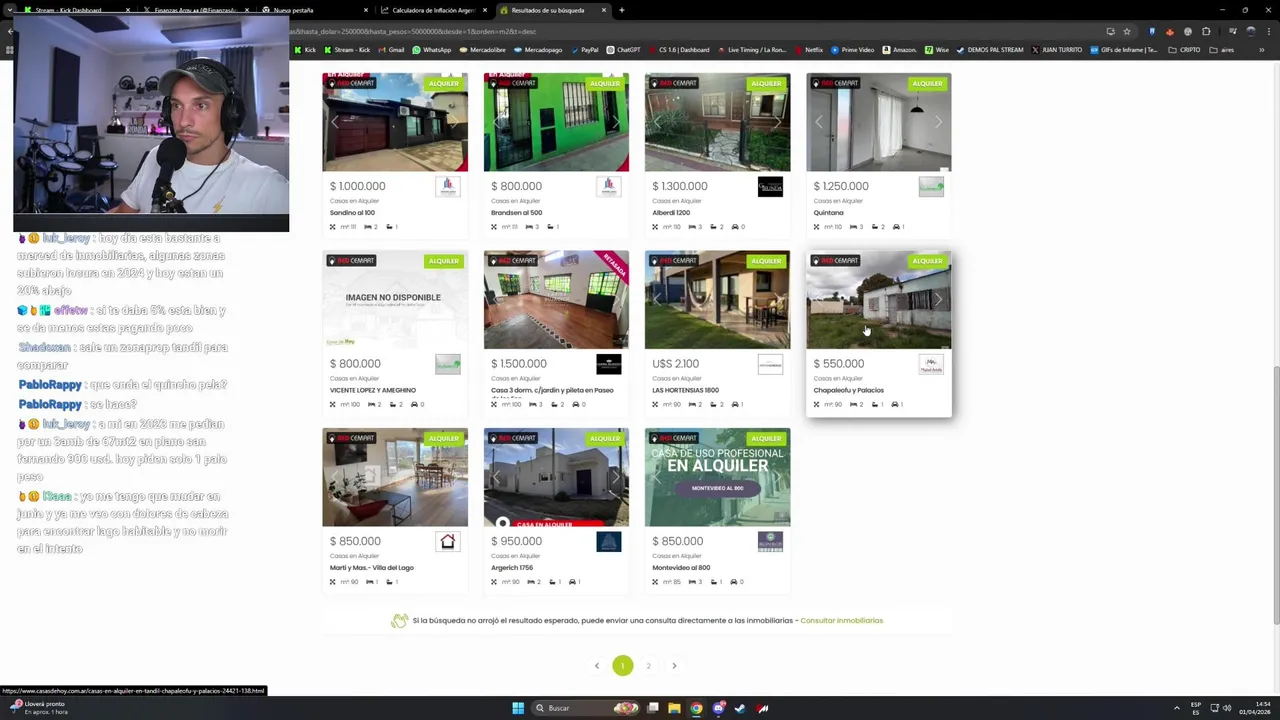
Task: Bookmark this page with the star icon
Action: [x=1126, y=31]
